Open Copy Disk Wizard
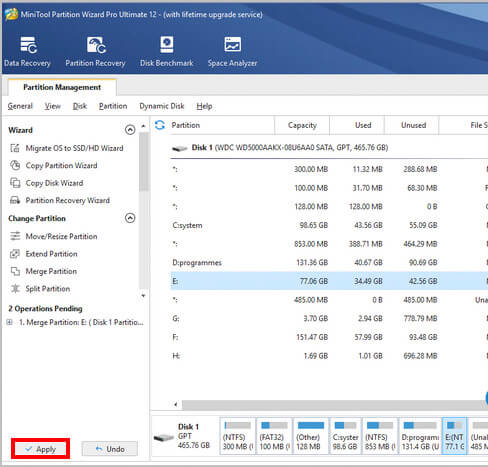Image resolution: width=488 pixels, height=467 pixels. tap(54, 183)
